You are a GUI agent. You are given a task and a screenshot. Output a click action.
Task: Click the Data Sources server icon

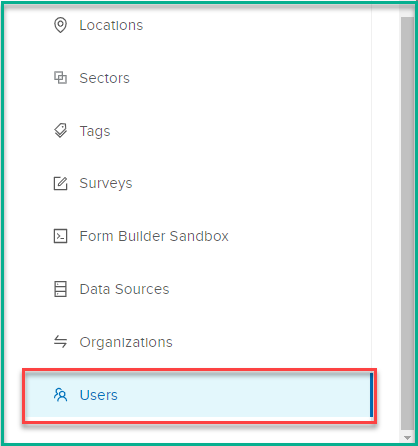(60, 289)
